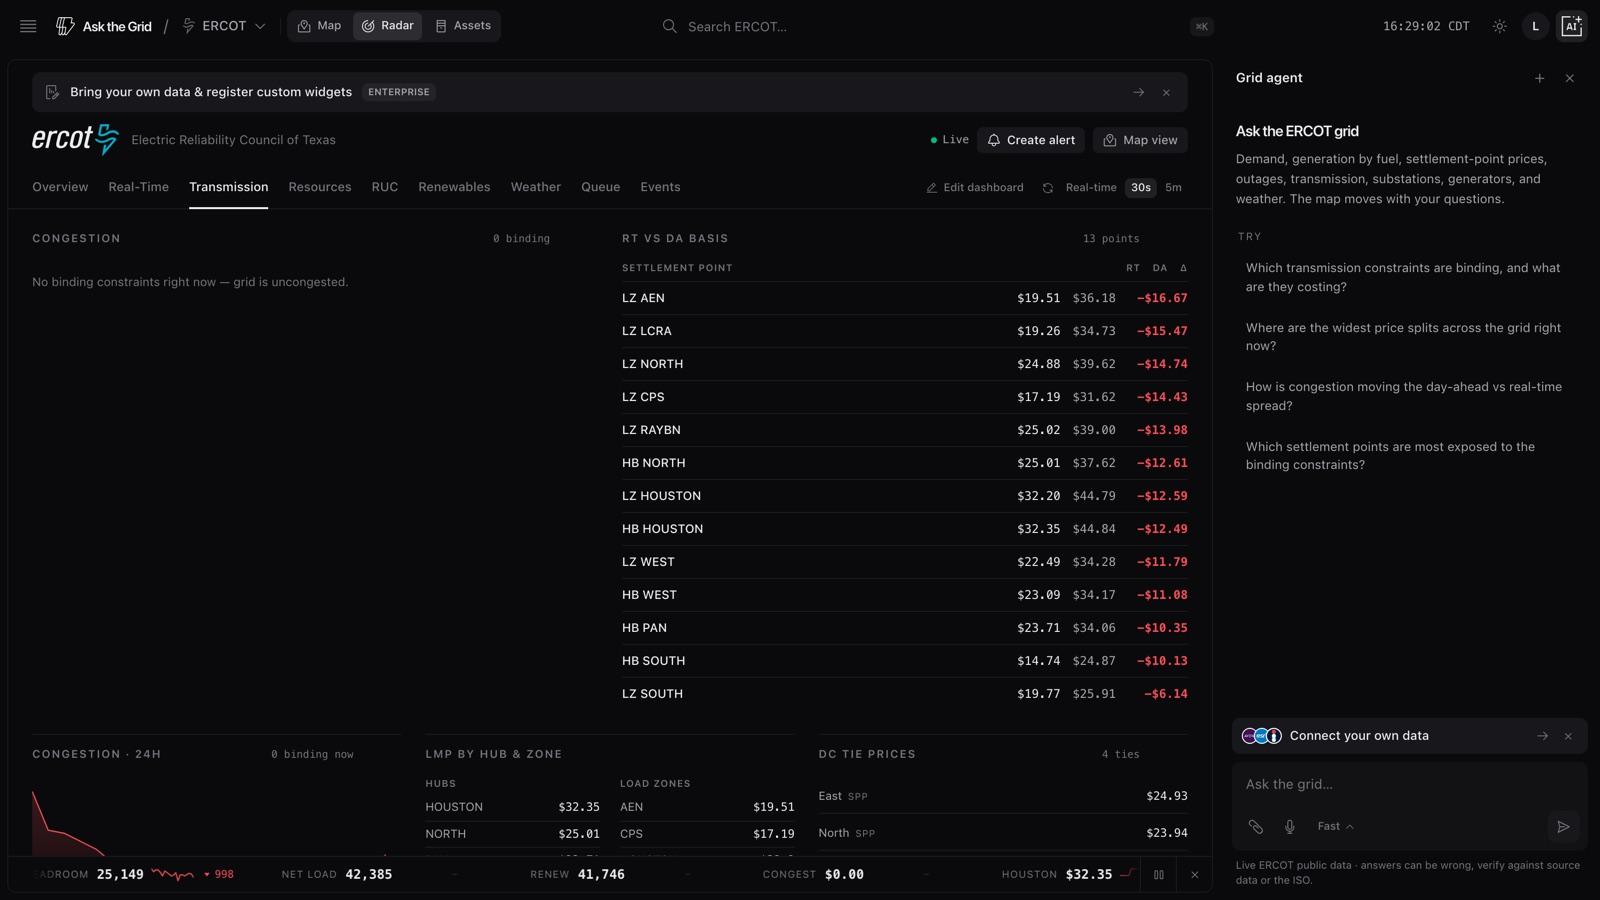This screenshot has height=900, width=1600.
Task: Open the Fast model speed dropdown
Action: click(x=1335, y=826)
